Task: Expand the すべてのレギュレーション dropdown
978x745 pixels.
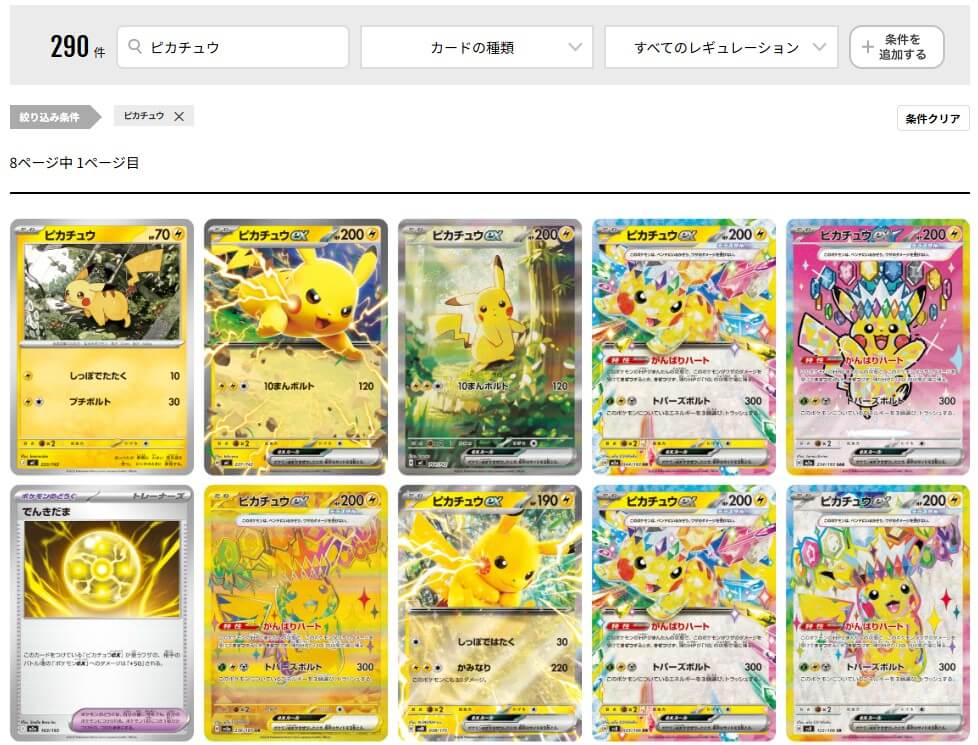Action: 721,47
